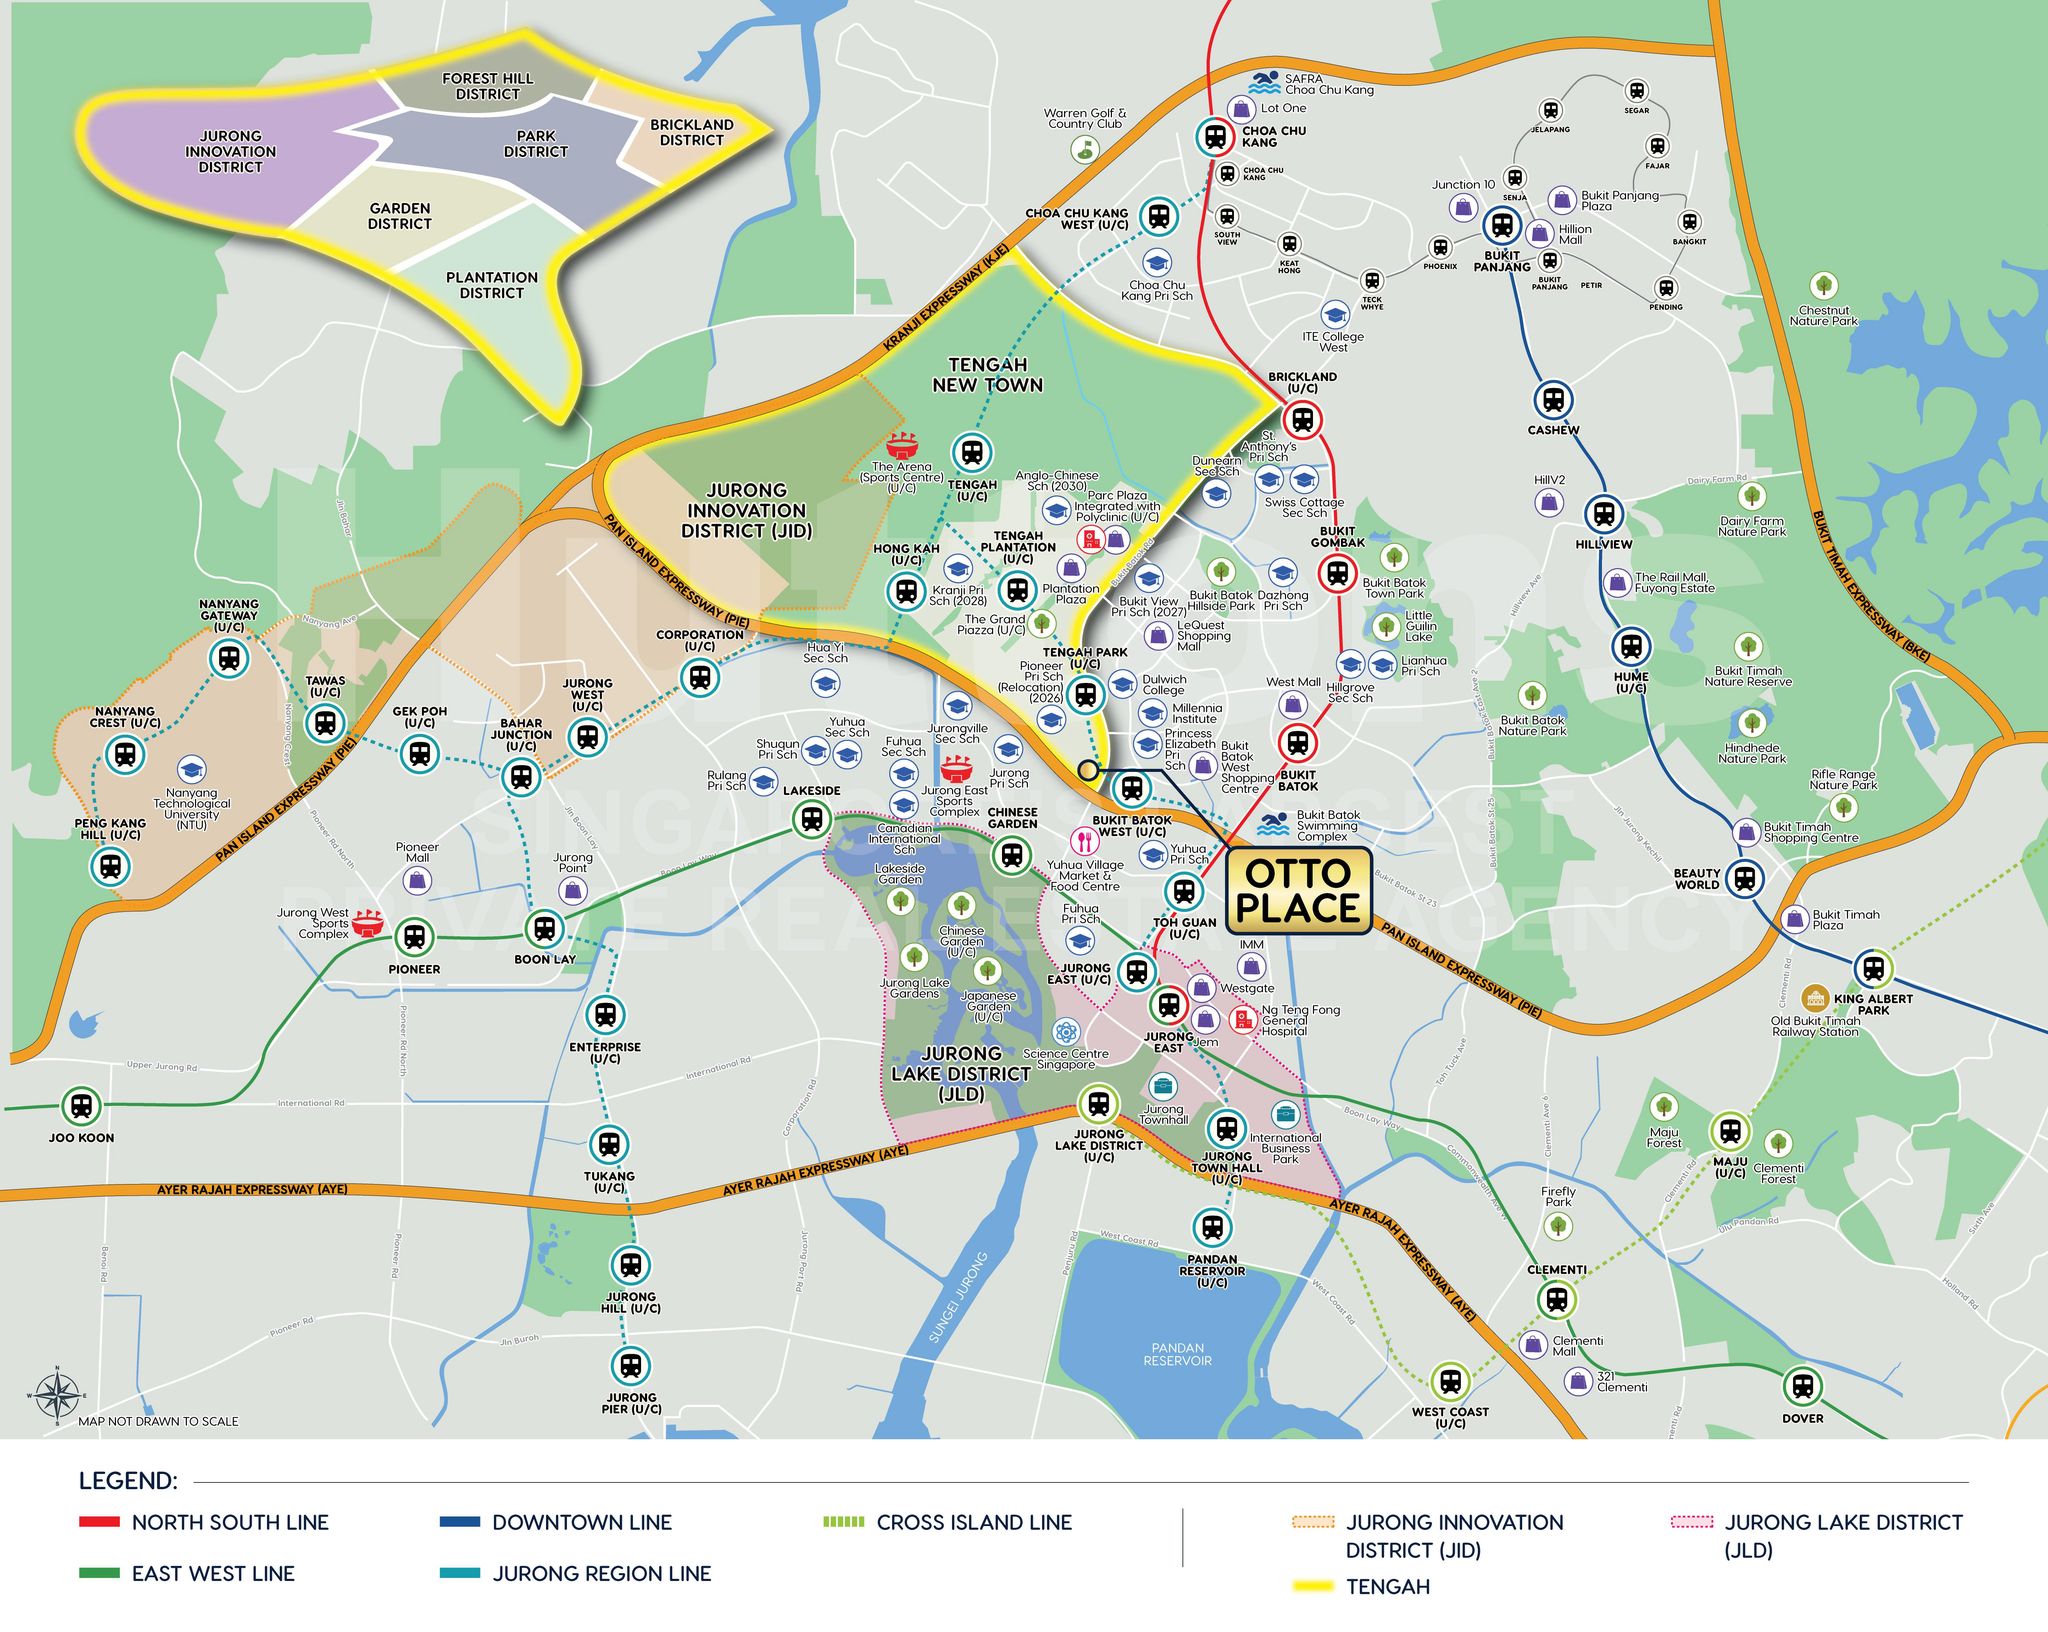Select the King Albert Park station icon
The image size is (2048, 1632).
tap(1873, 968)
